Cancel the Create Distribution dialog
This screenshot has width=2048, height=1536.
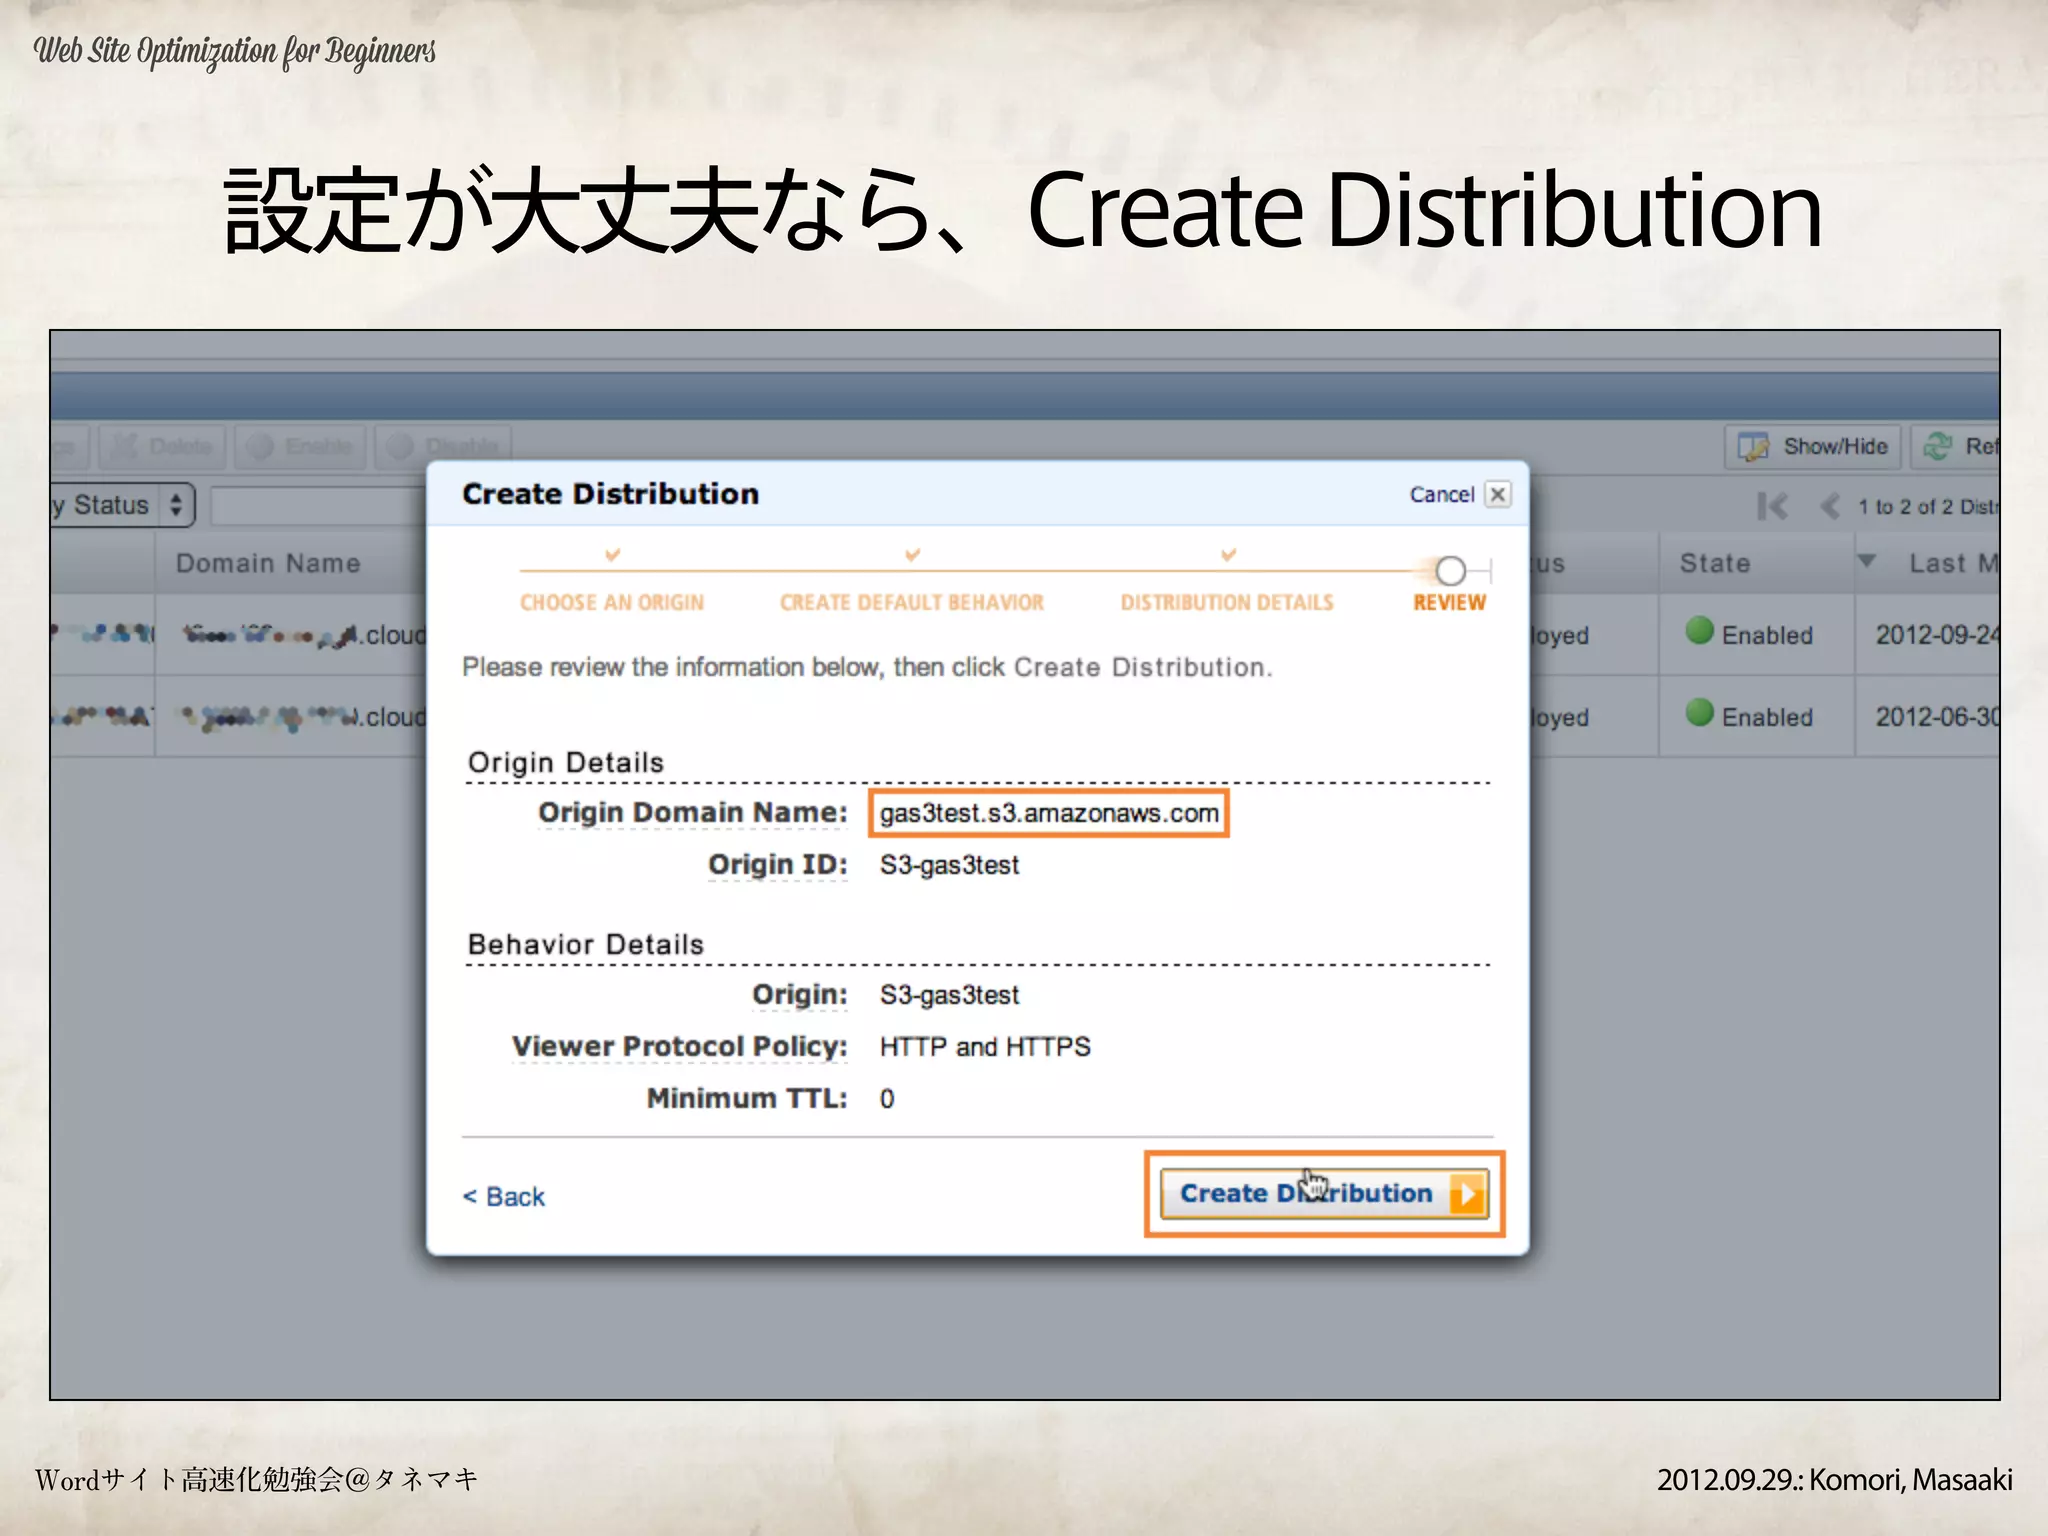pos(1441,494)
